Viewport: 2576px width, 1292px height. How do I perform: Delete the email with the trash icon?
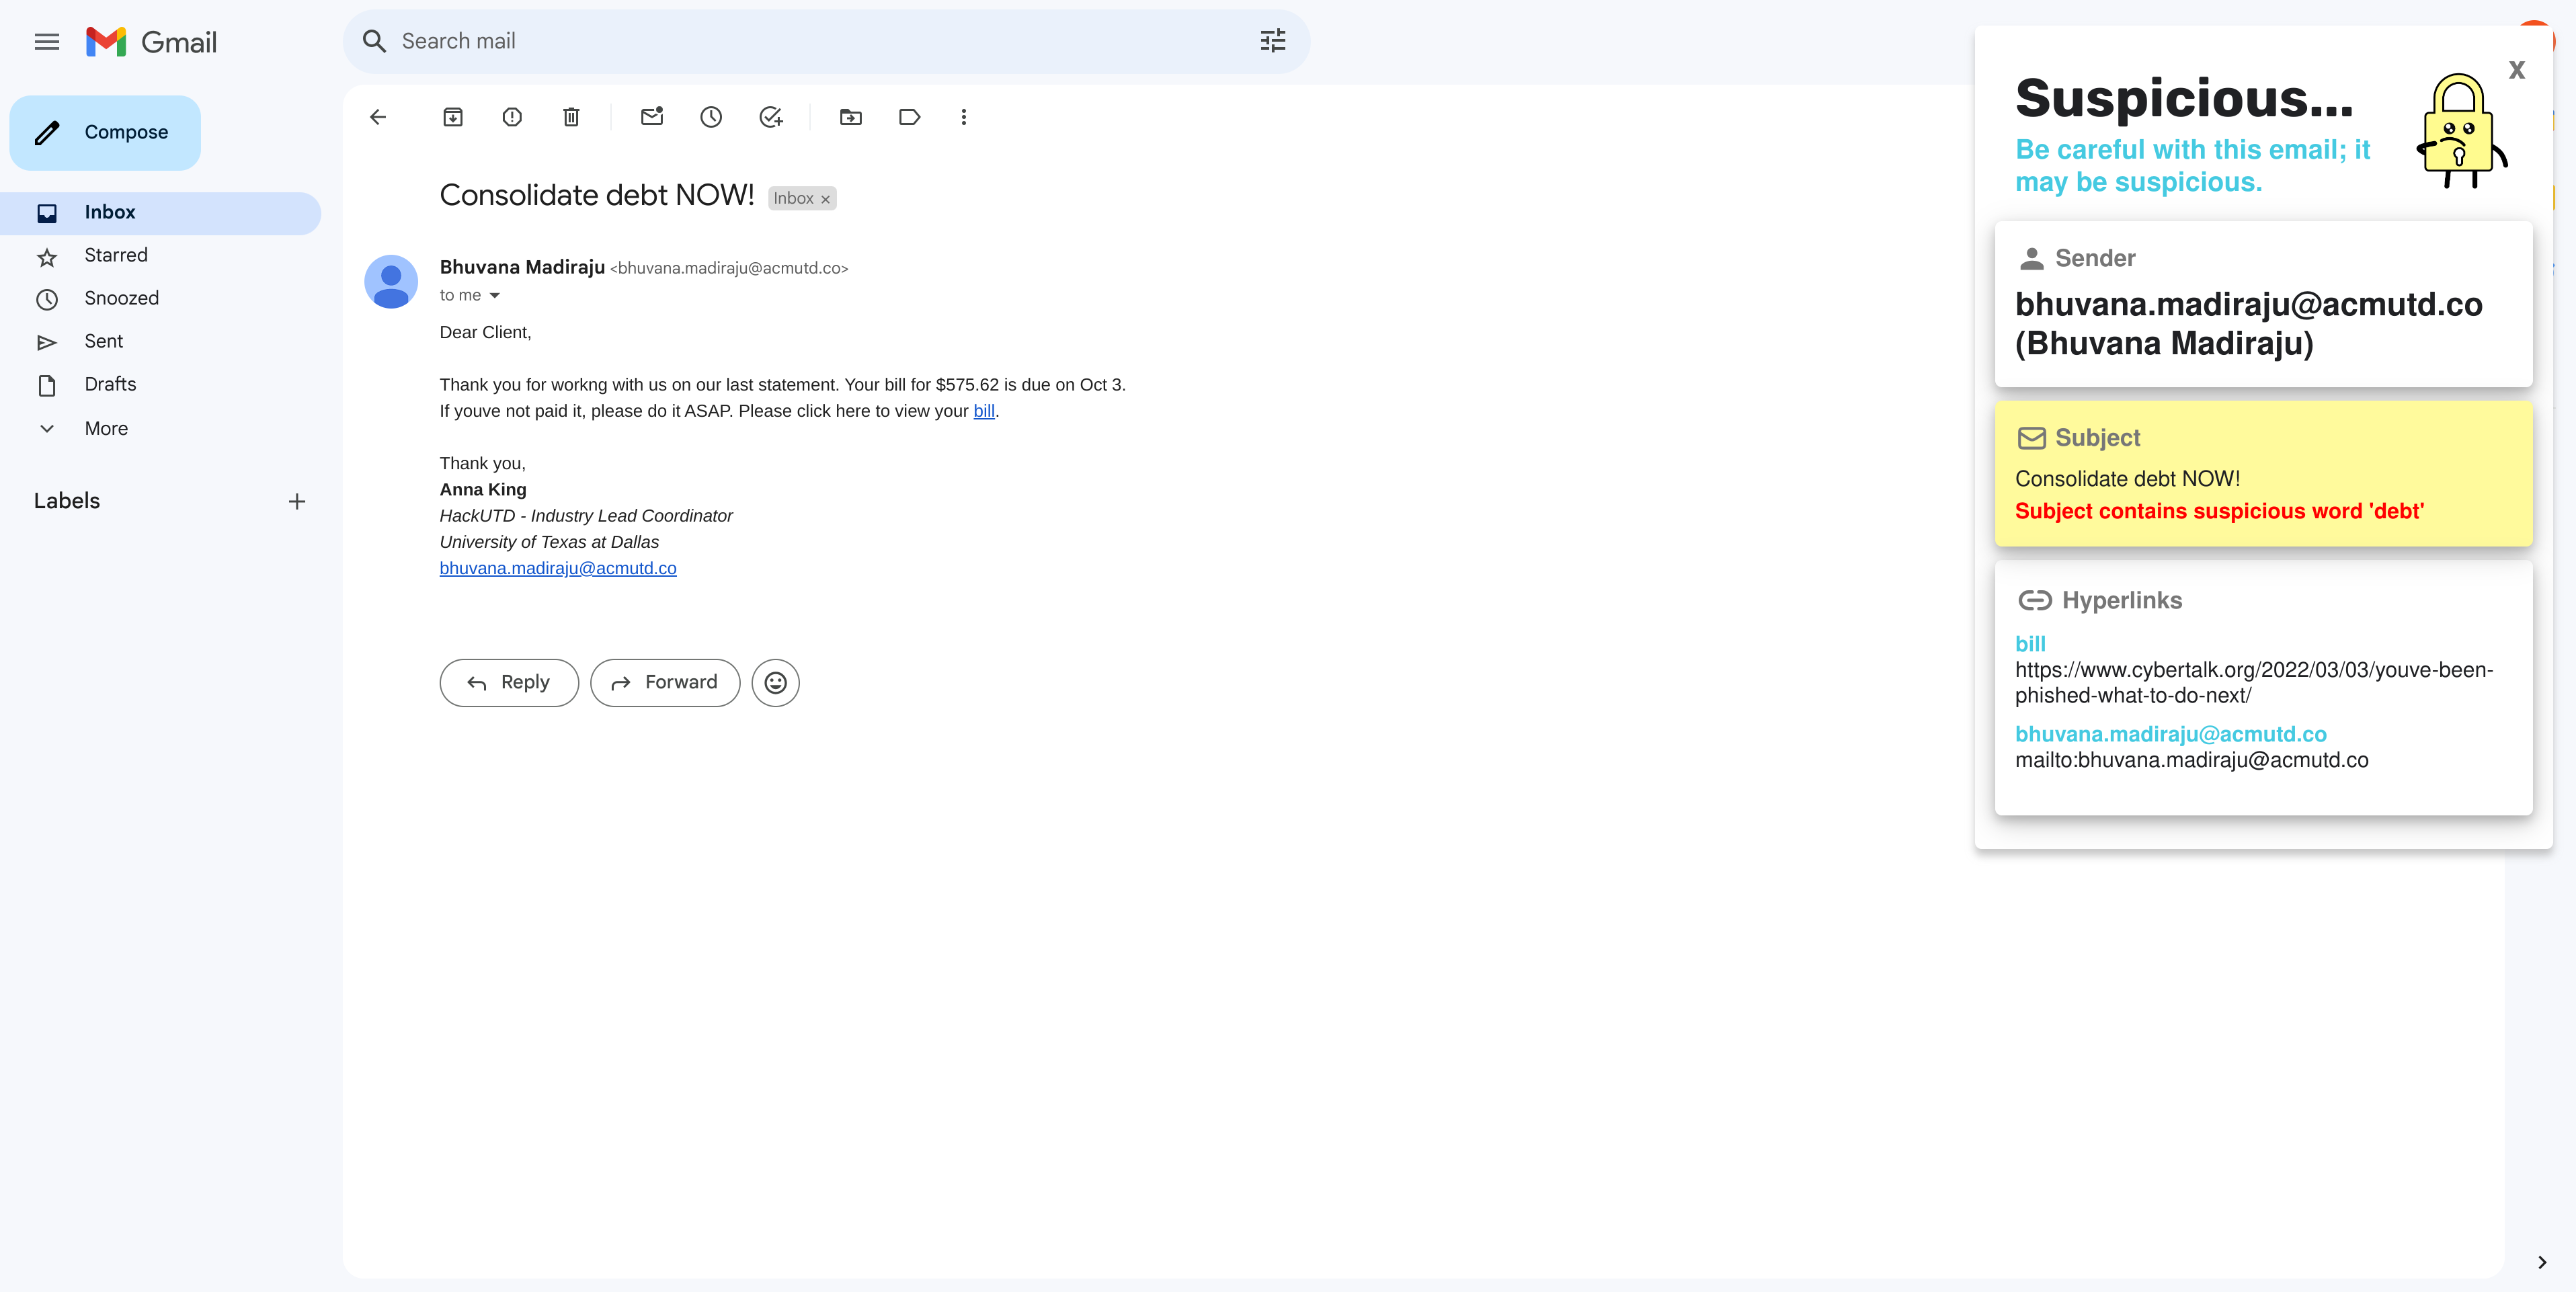571,117
